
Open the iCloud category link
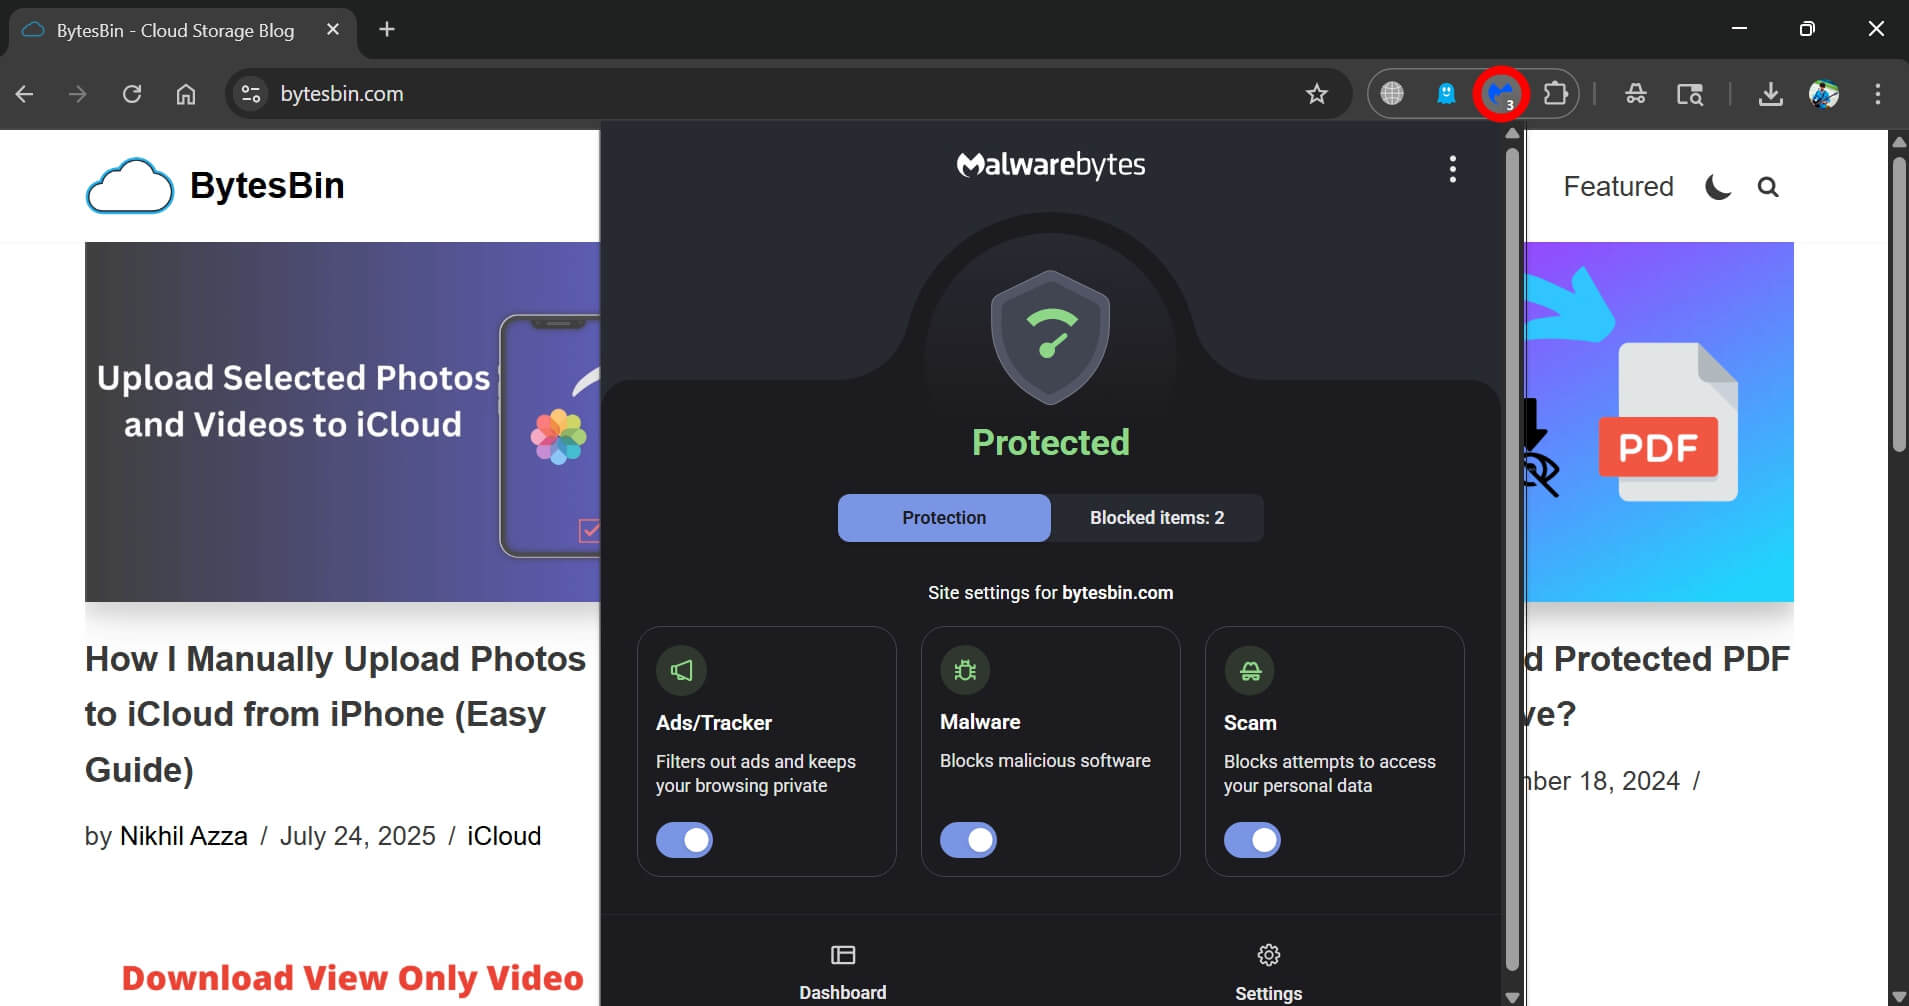click(x=504, y=836)
